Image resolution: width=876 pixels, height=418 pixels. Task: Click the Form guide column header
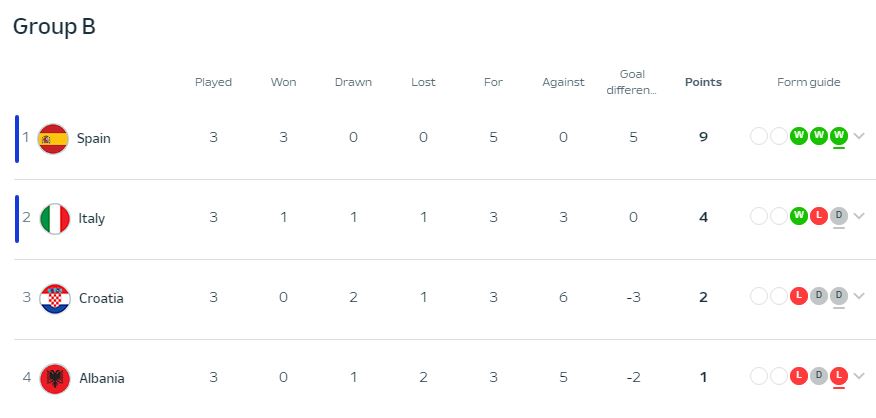808,82
